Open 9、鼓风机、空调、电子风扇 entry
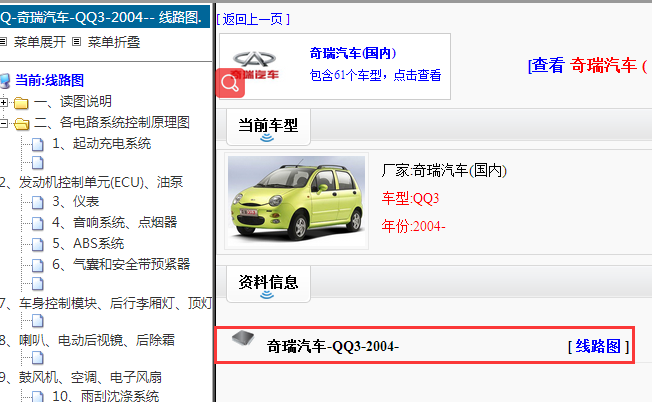 81,377
